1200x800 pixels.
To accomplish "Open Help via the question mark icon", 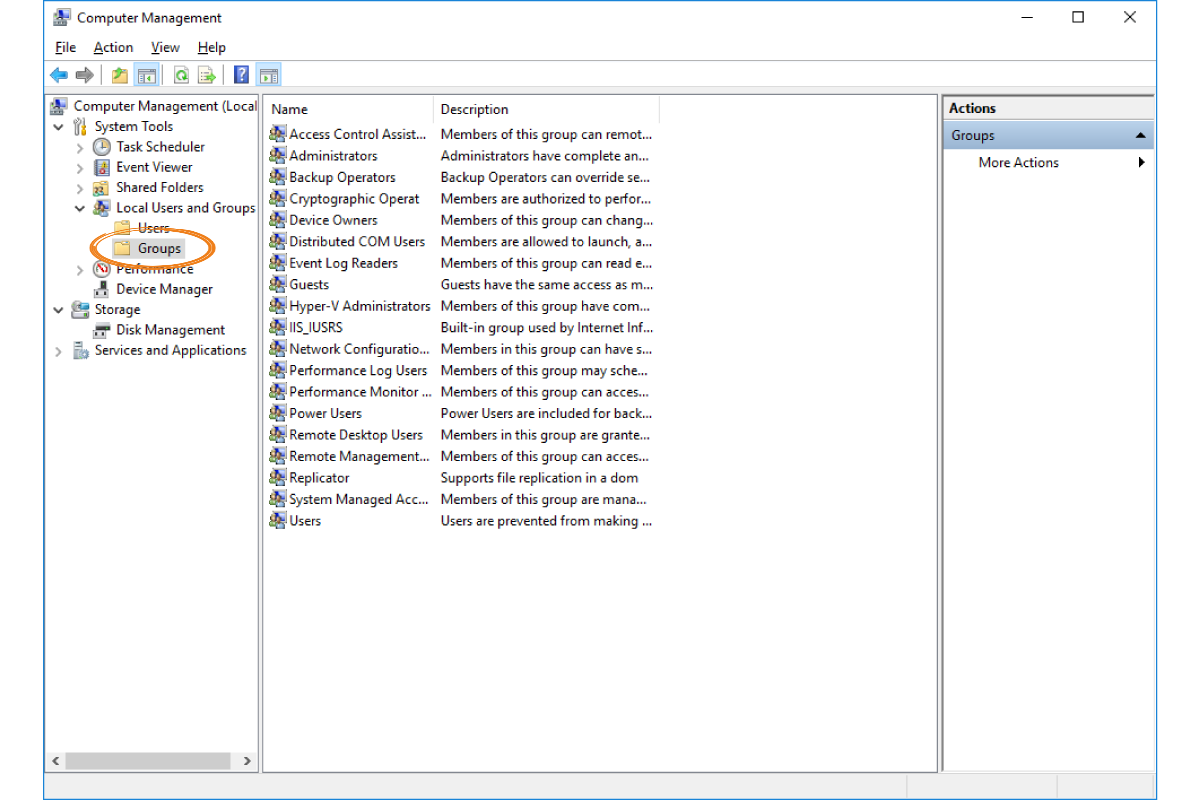I will pos(241,75).
